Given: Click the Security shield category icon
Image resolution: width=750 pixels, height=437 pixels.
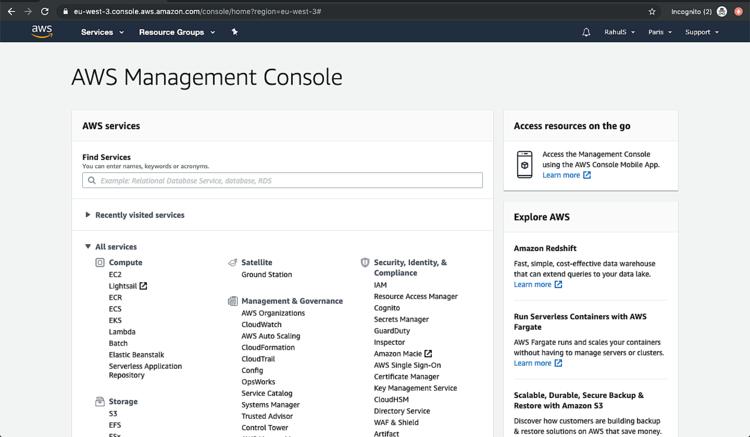Looking at the screenshot, I should [365, 262].
